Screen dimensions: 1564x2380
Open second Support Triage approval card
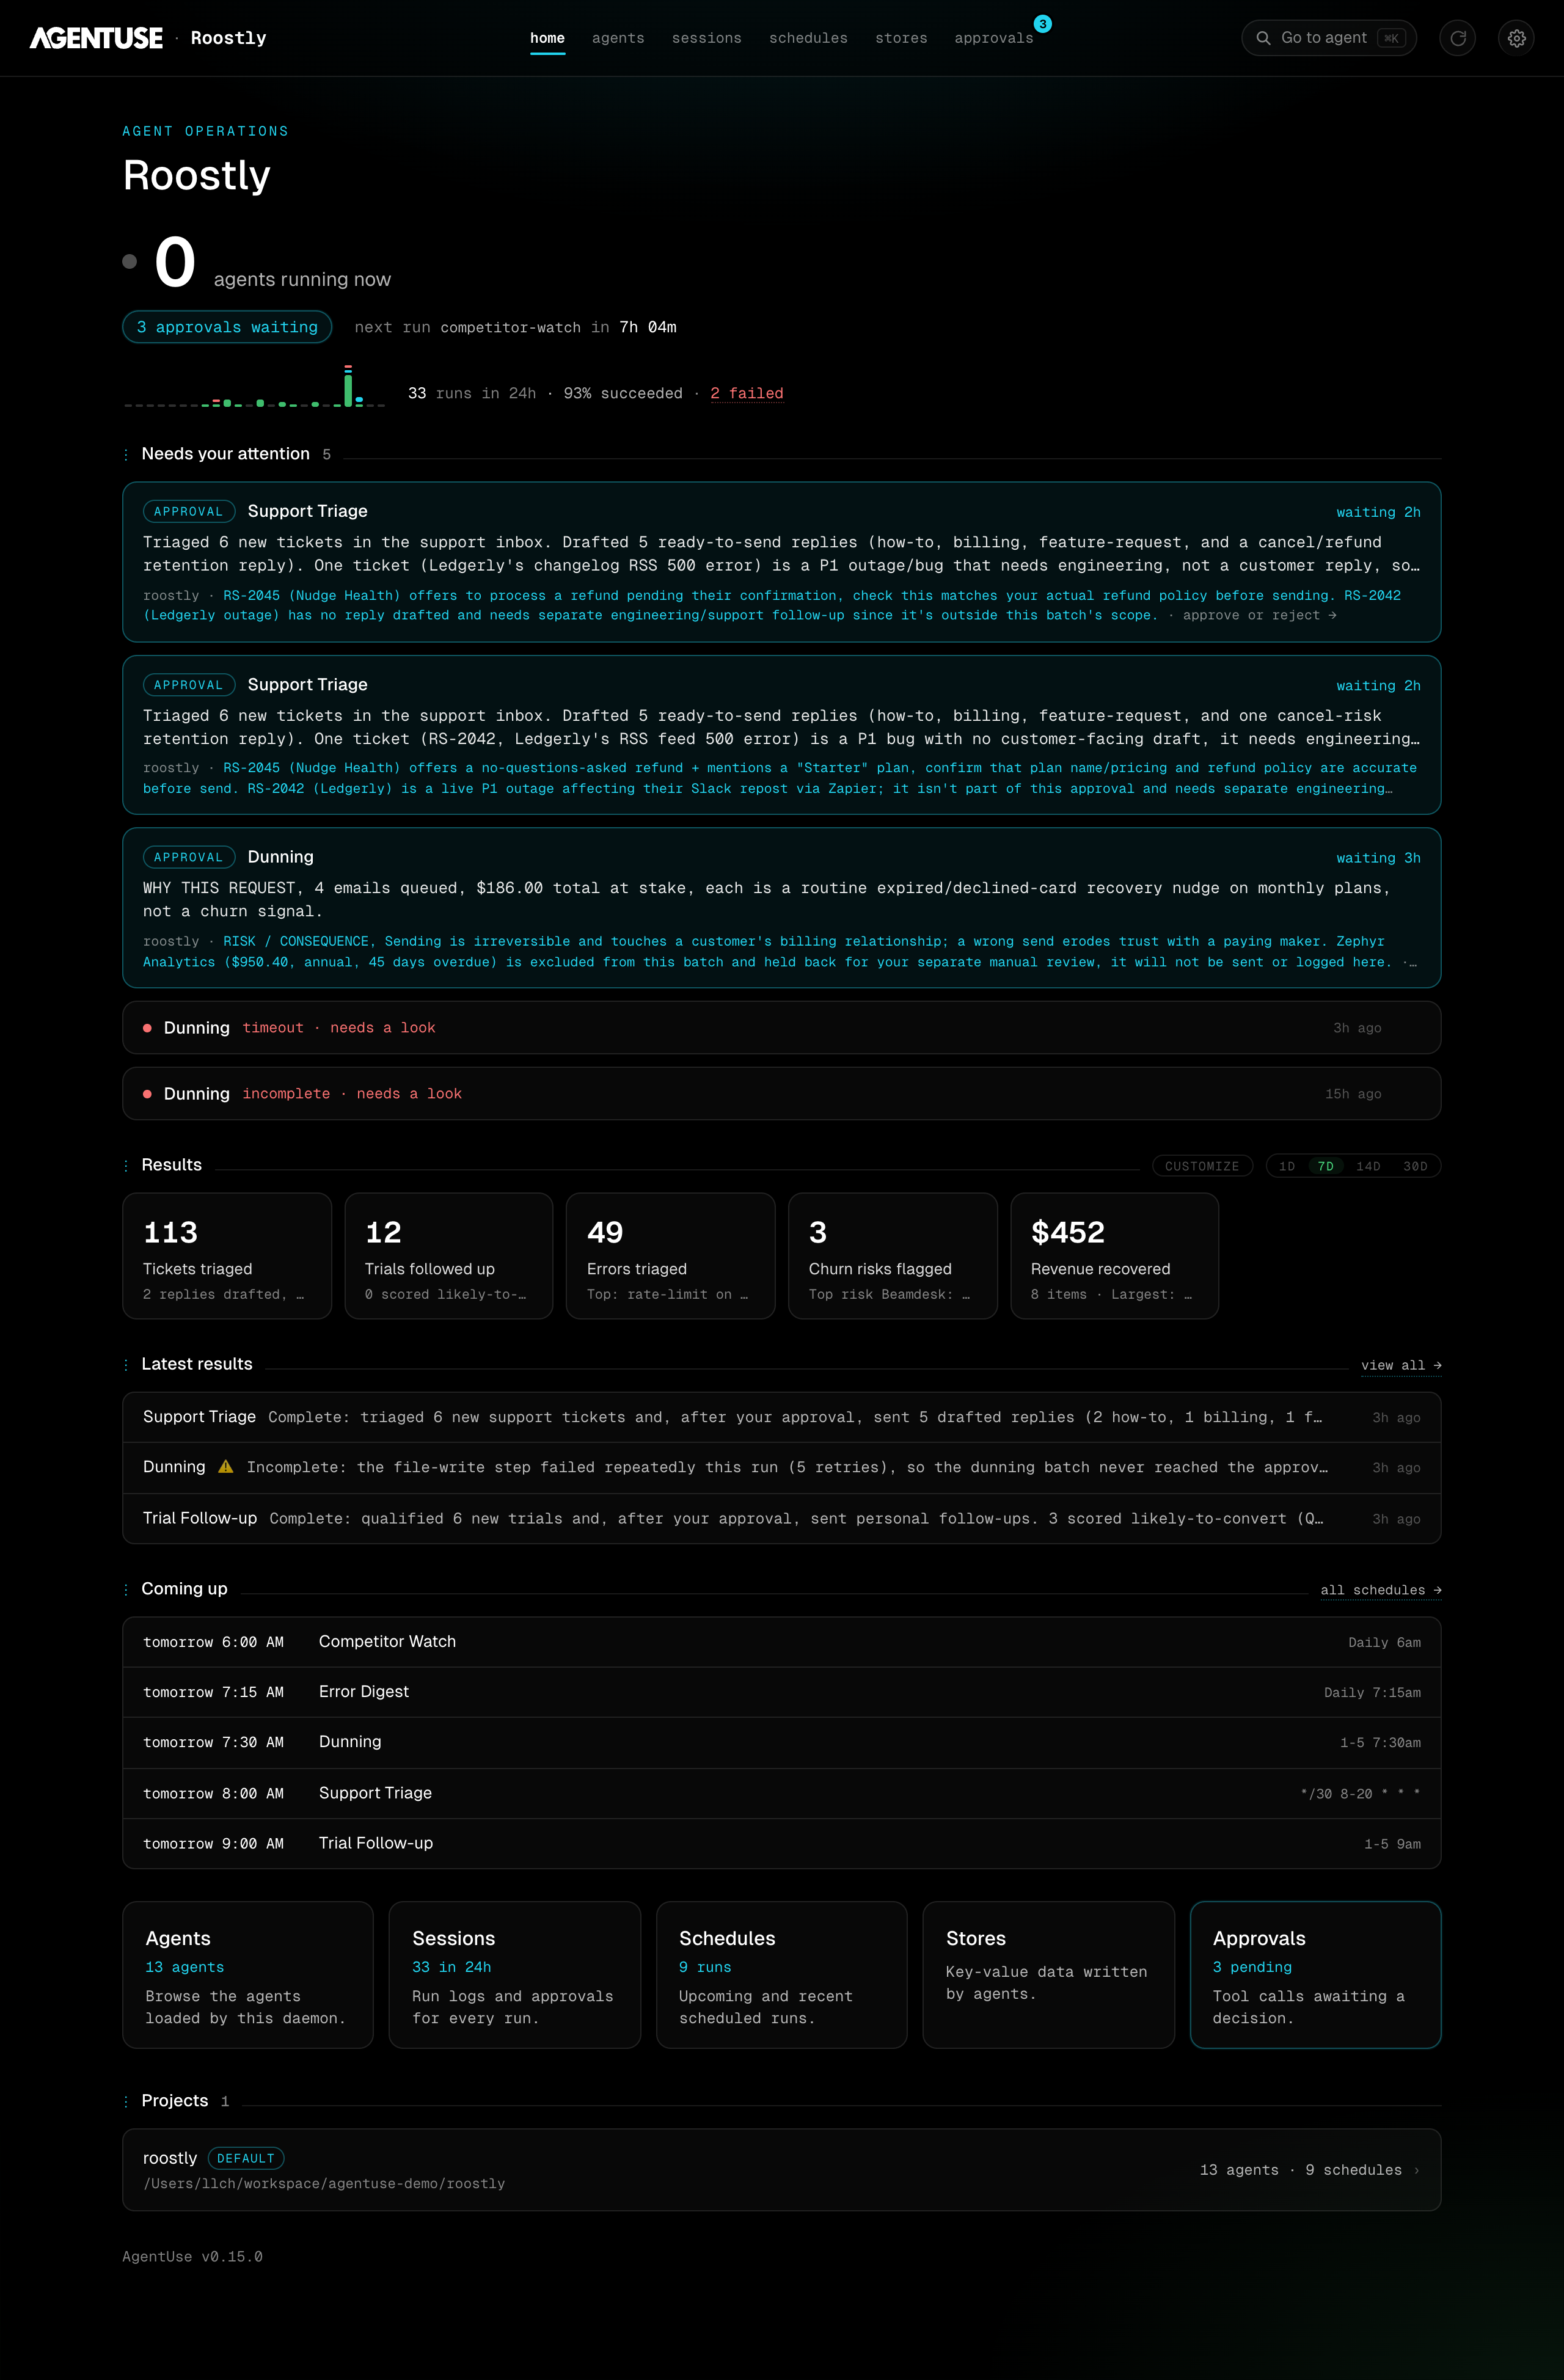[x=781, y=735]
